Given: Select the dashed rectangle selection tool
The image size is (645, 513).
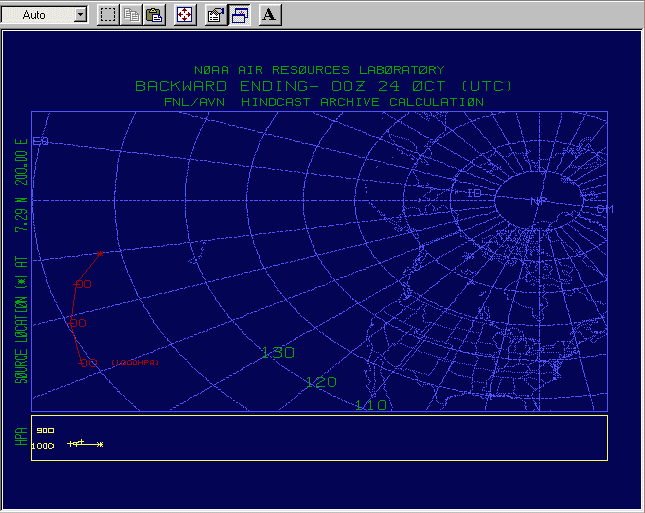Looking at the screenshot, I should click(x=108, y=15).
